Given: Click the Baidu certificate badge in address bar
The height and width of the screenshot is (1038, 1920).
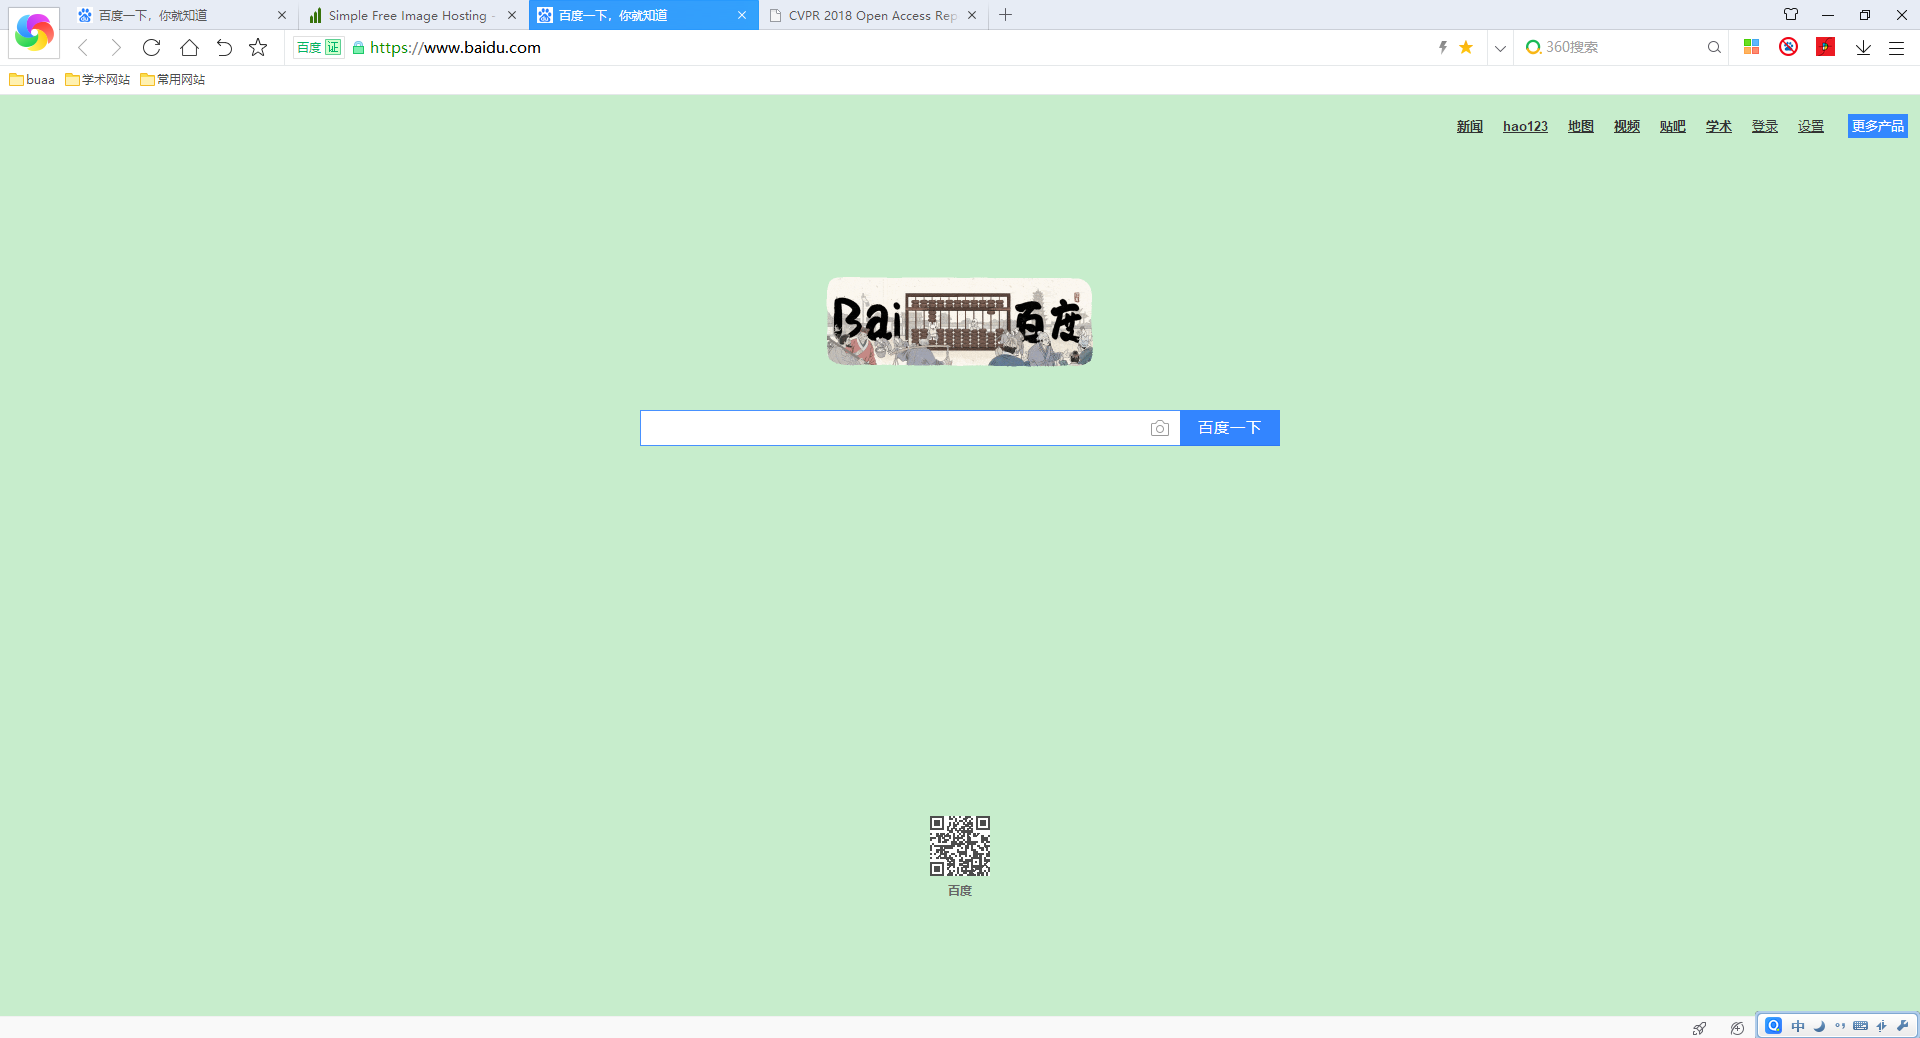Looking at the screenshot, I should pos(318,47).
